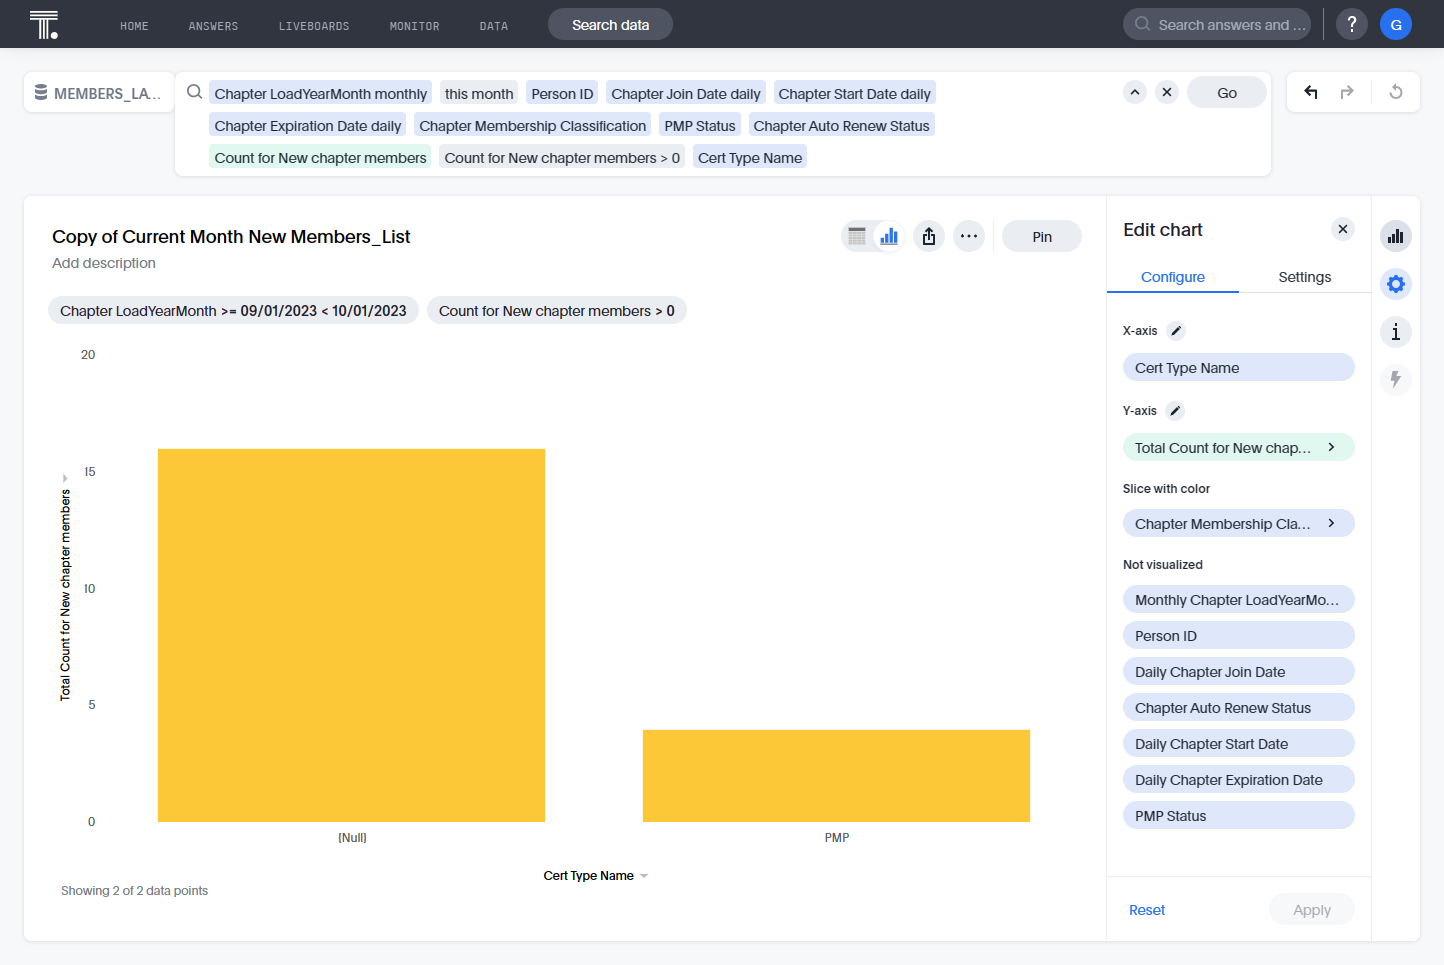Open the SpotIQ lightning bolt icon
Image resolution: width=1444 pixels, height=965 pixels.
[x=1396, y=380]
